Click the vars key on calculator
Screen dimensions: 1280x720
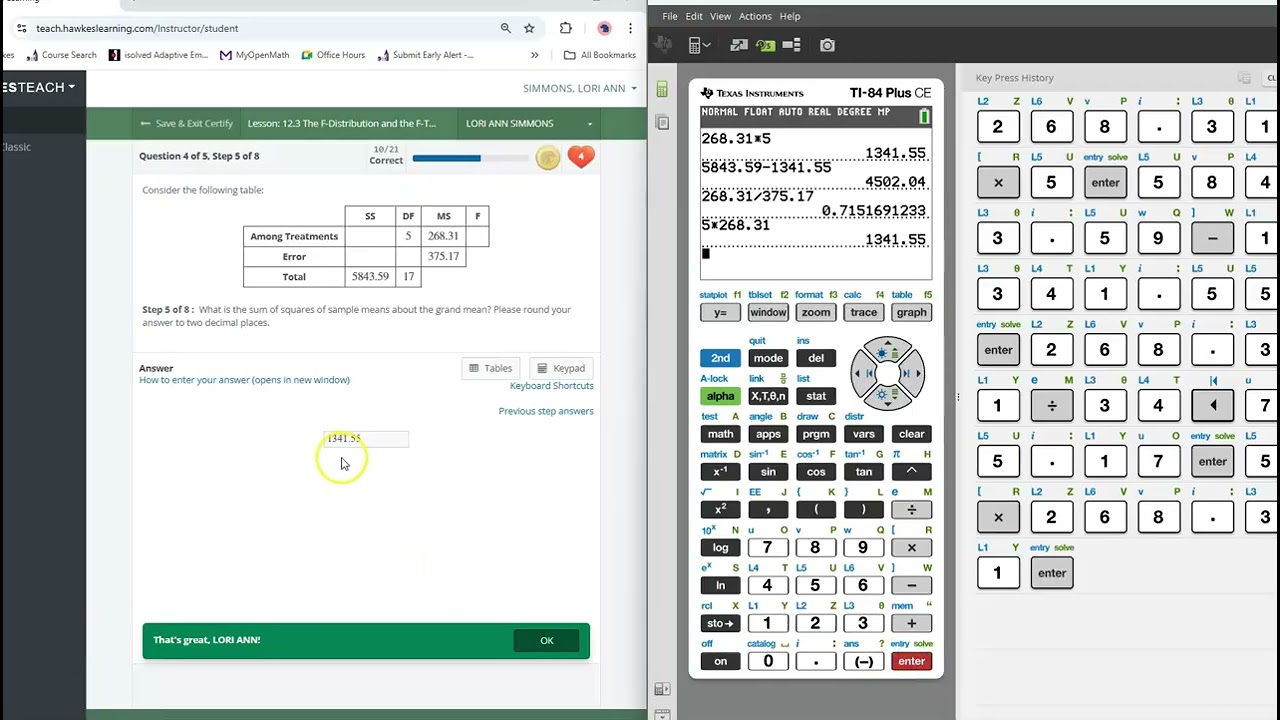[x=864, y=434]
